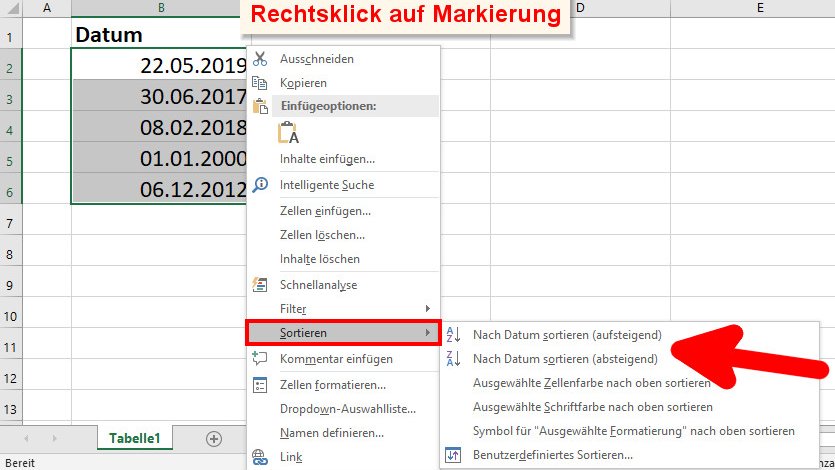This screenshot has width=835, height=470.
Task: Expand the Sortieren submenu arrow
Action: (x=428, y=333)
